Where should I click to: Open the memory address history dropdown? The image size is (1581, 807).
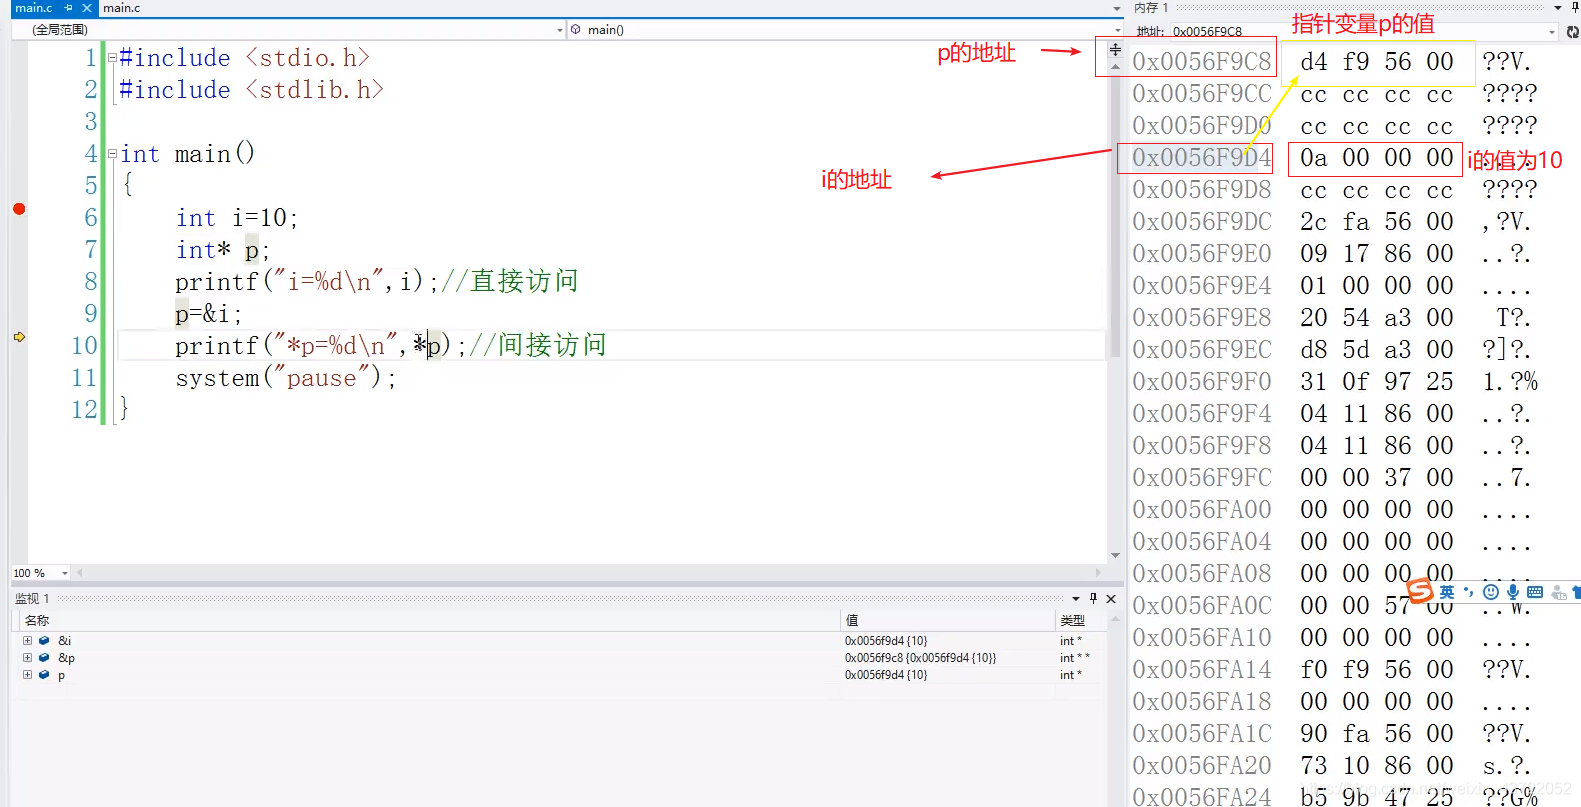click(1552, 32)
